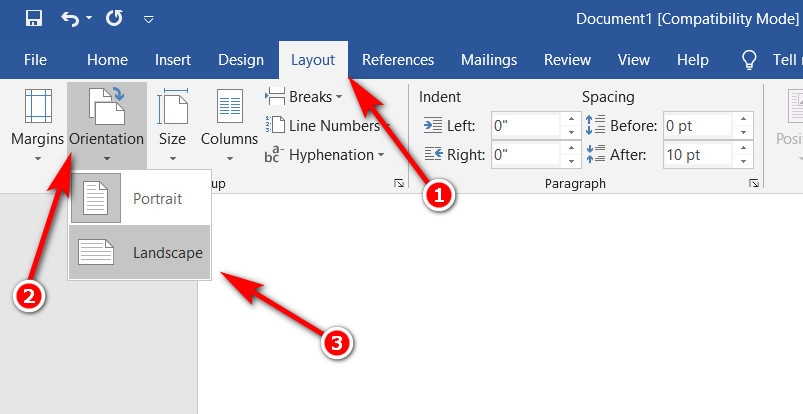
Task: Click the Tell me lightbulb icon
Action: (x=748, y=60)
